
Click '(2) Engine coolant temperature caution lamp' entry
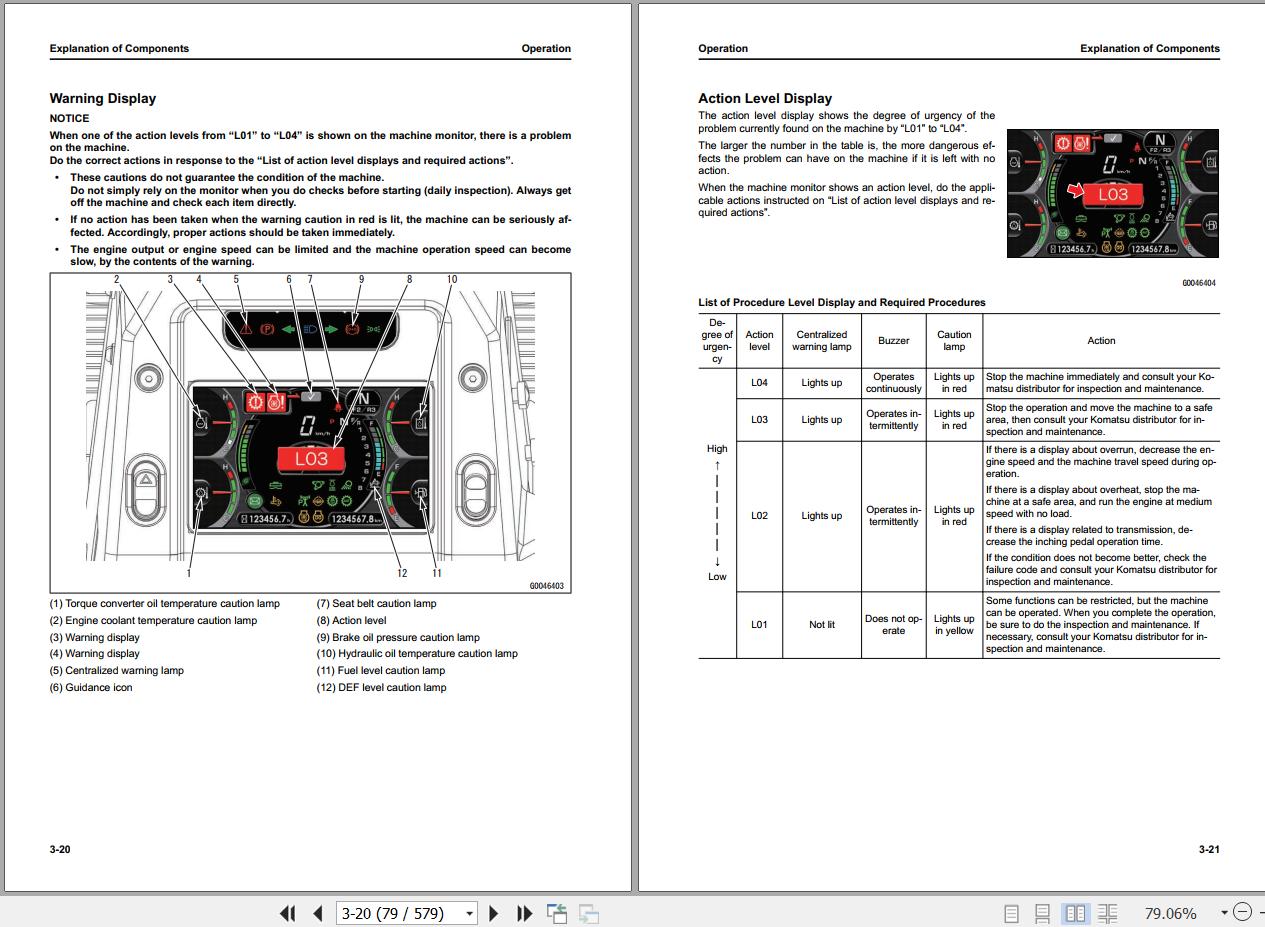tap(153, 620)
